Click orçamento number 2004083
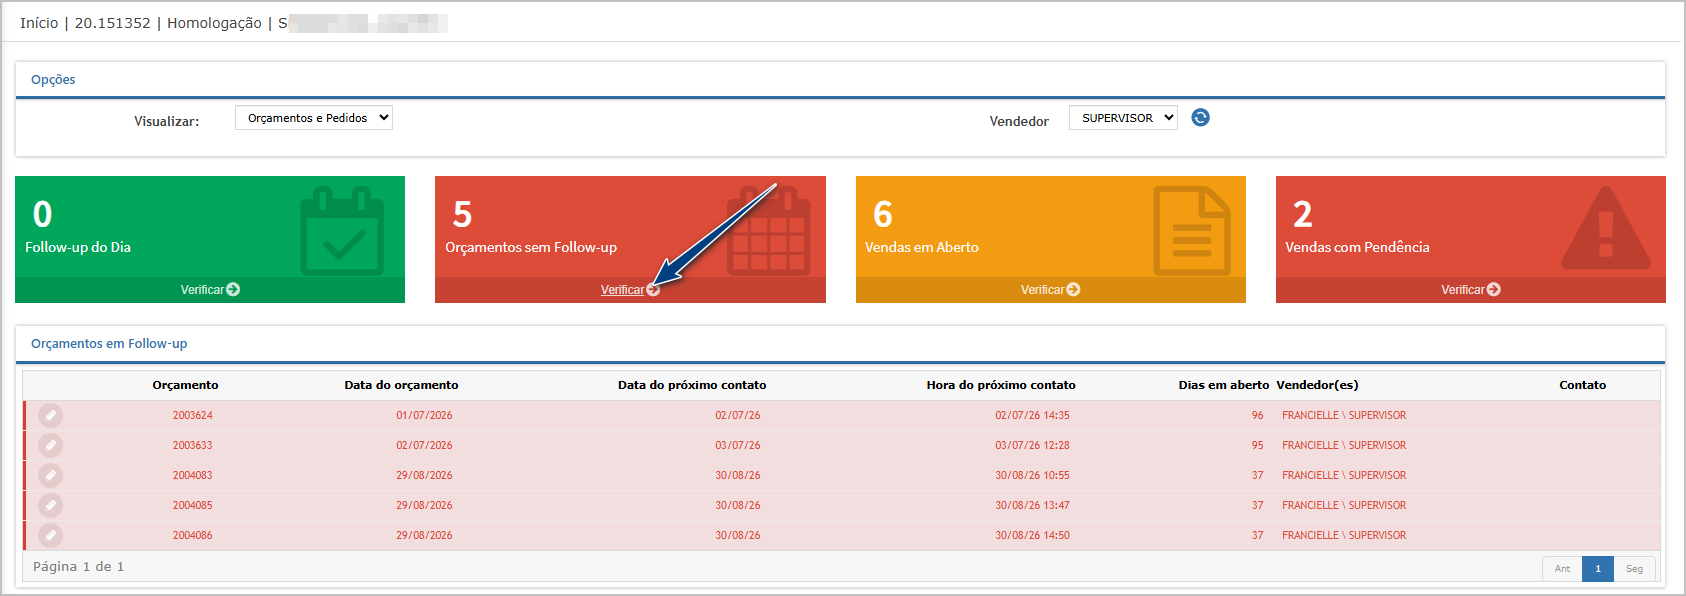 point(192,475)
